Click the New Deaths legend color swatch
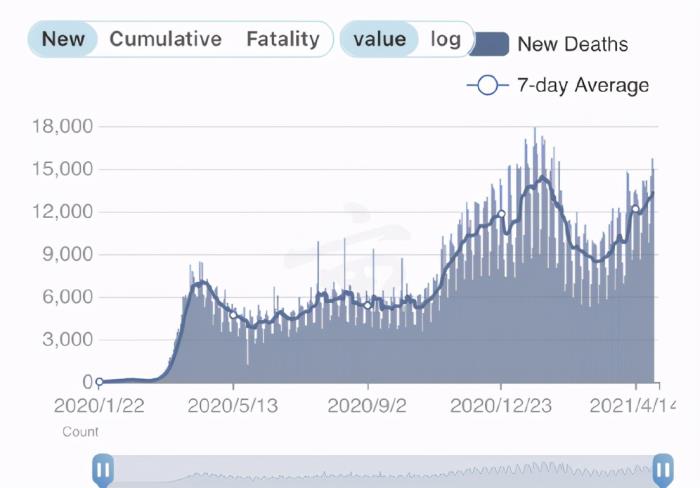The height and width of the screenshot is (488, 700). pyautogui.click(x=489, y=45)
